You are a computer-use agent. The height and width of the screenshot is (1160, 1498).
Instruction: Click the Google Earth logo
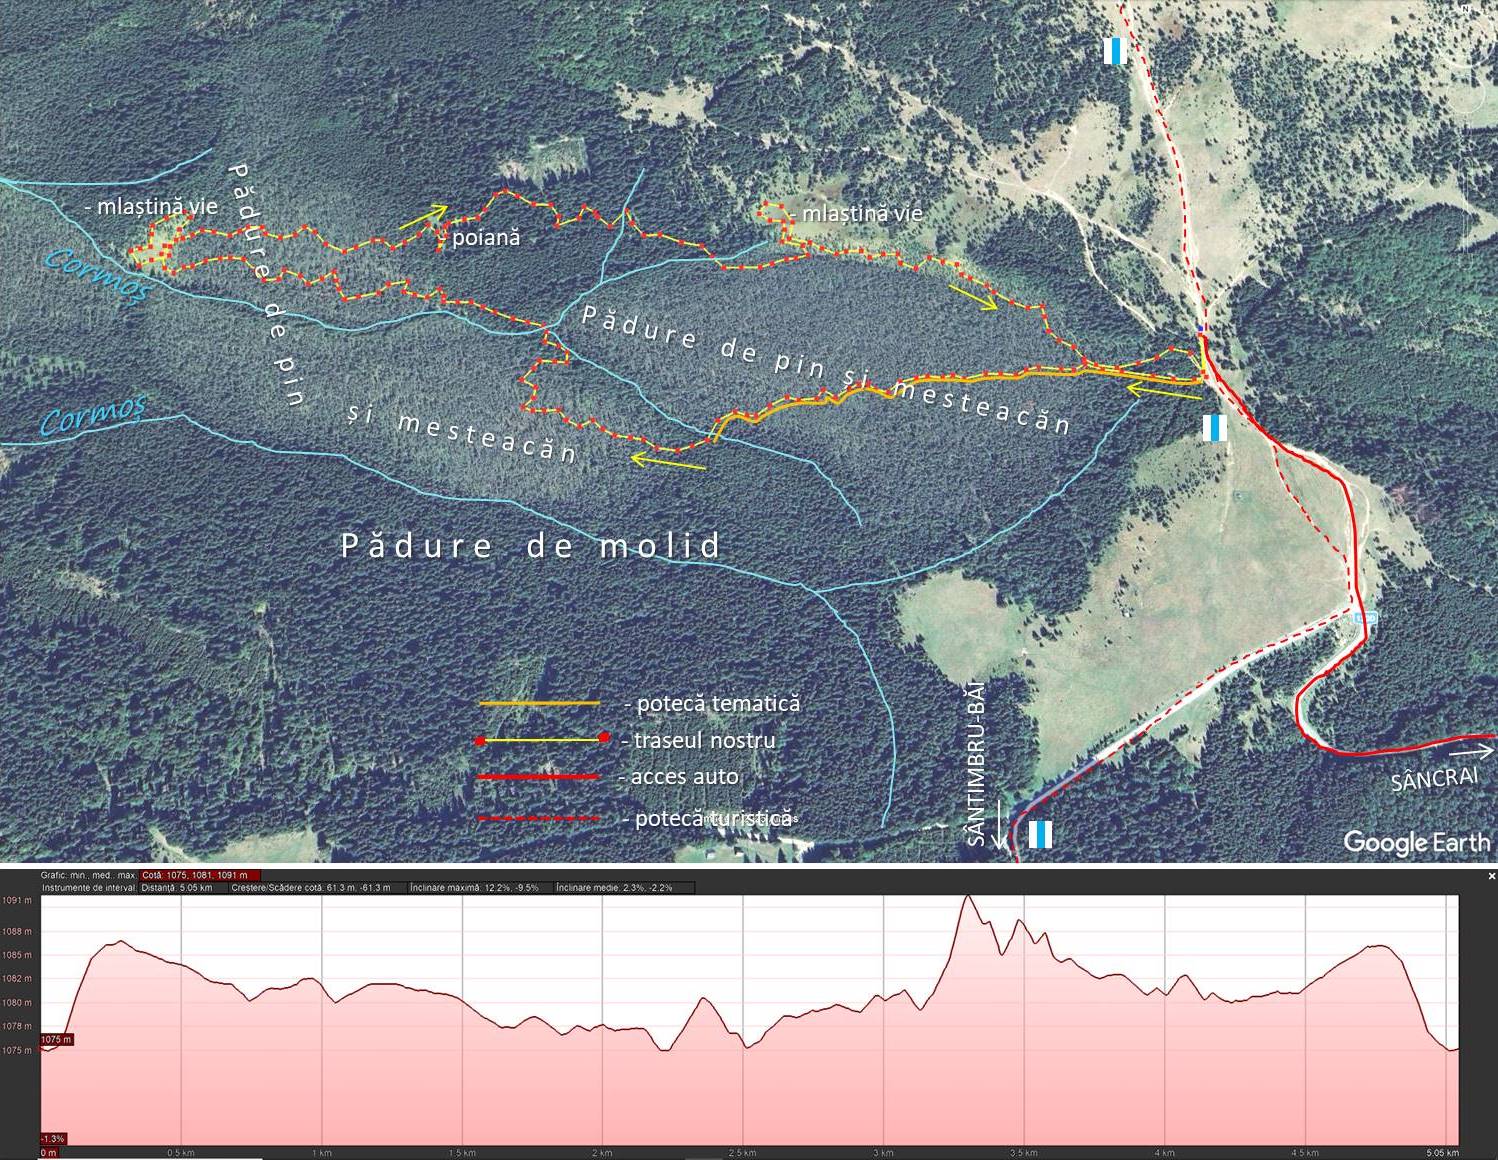pos(1416,842)
